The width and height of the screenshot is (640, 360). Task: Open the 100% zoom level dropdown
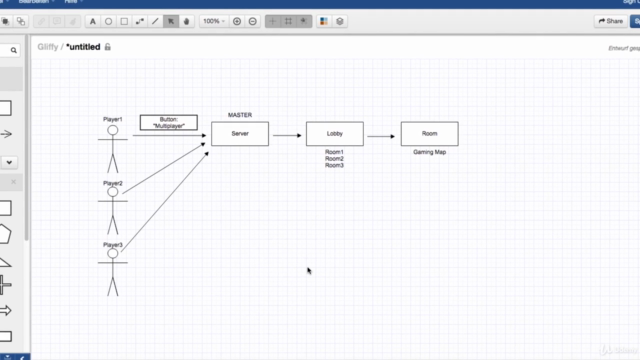coord(214,21)
